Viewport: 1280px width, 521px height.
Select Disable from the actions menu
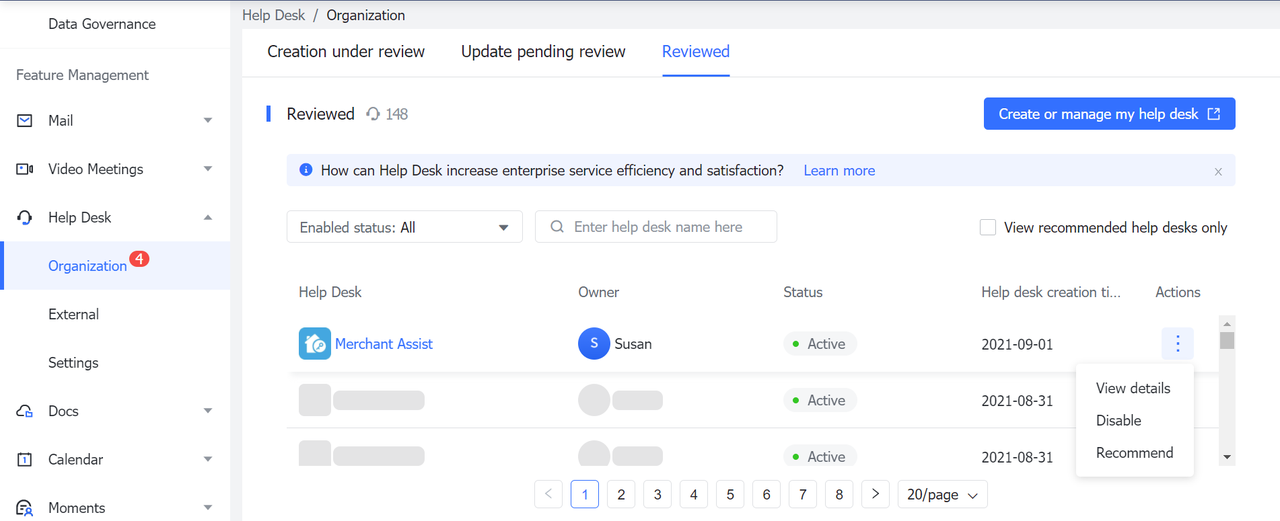pos(1118,421)
